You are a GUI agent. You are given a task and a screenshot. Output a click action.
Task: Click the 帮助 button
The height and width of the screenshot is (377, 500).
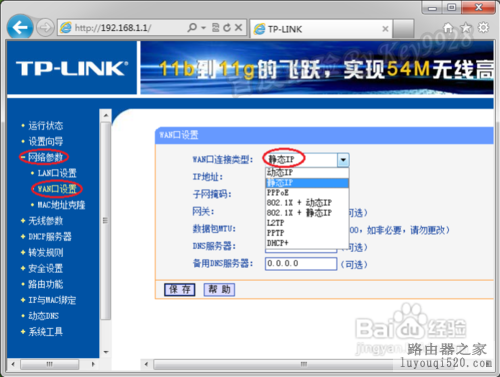(x=219, y=289)
